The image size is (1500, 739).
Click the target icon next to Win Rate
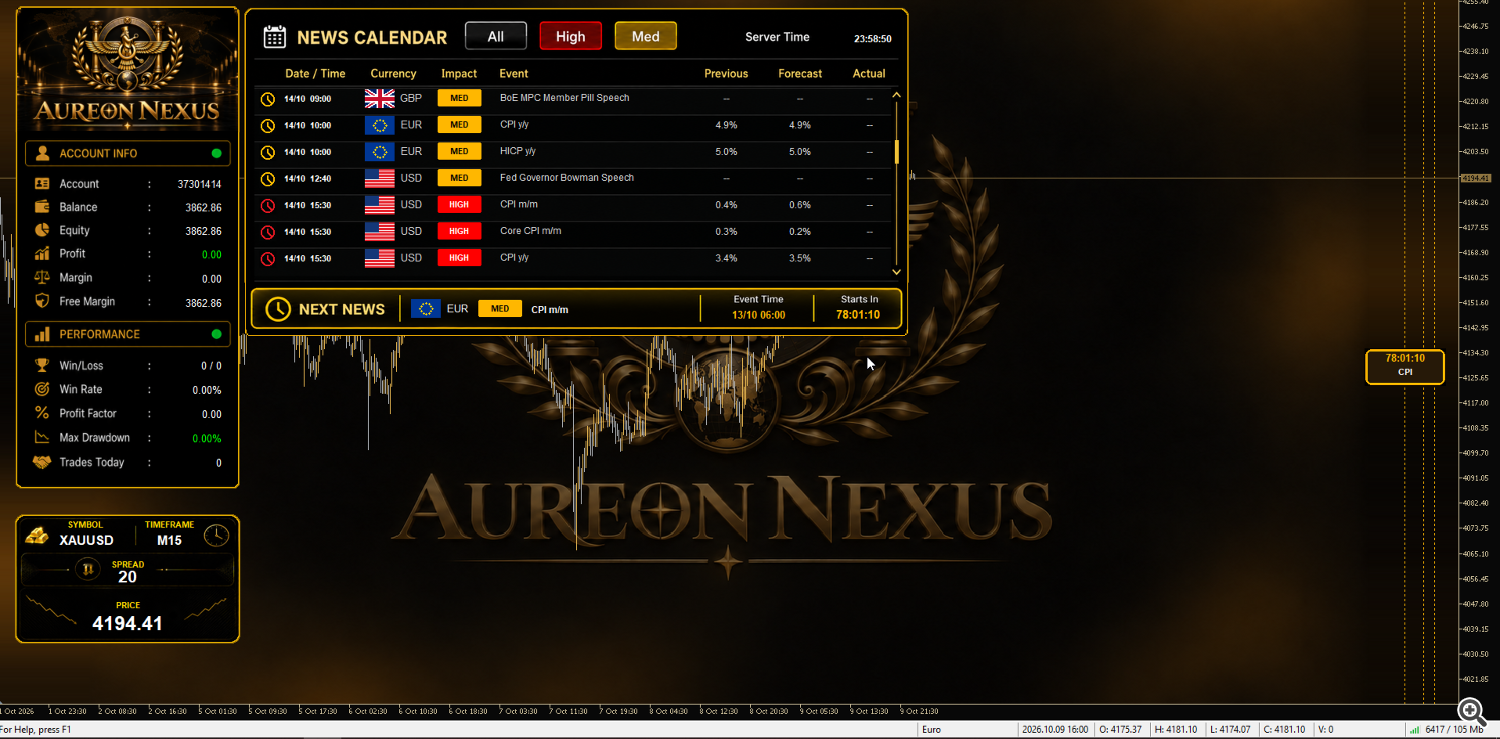pyautogui.click(x=42, y=389)
